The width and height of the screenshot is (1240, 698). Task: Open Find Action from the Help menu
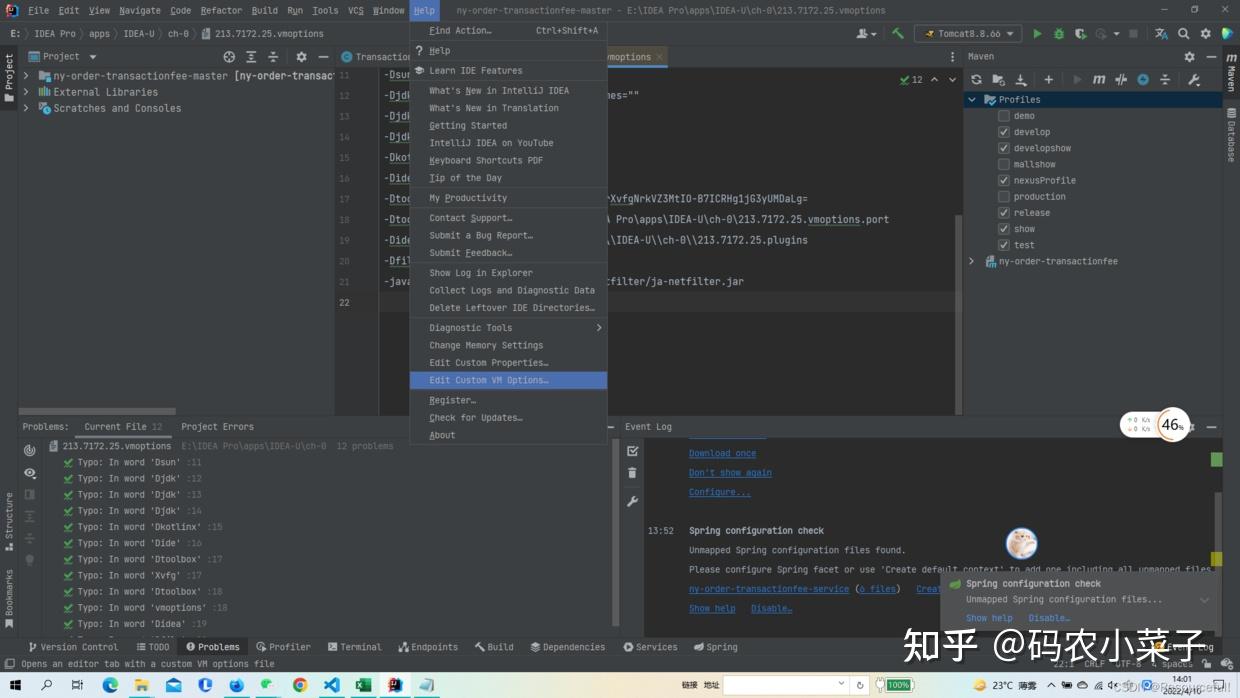460,30
